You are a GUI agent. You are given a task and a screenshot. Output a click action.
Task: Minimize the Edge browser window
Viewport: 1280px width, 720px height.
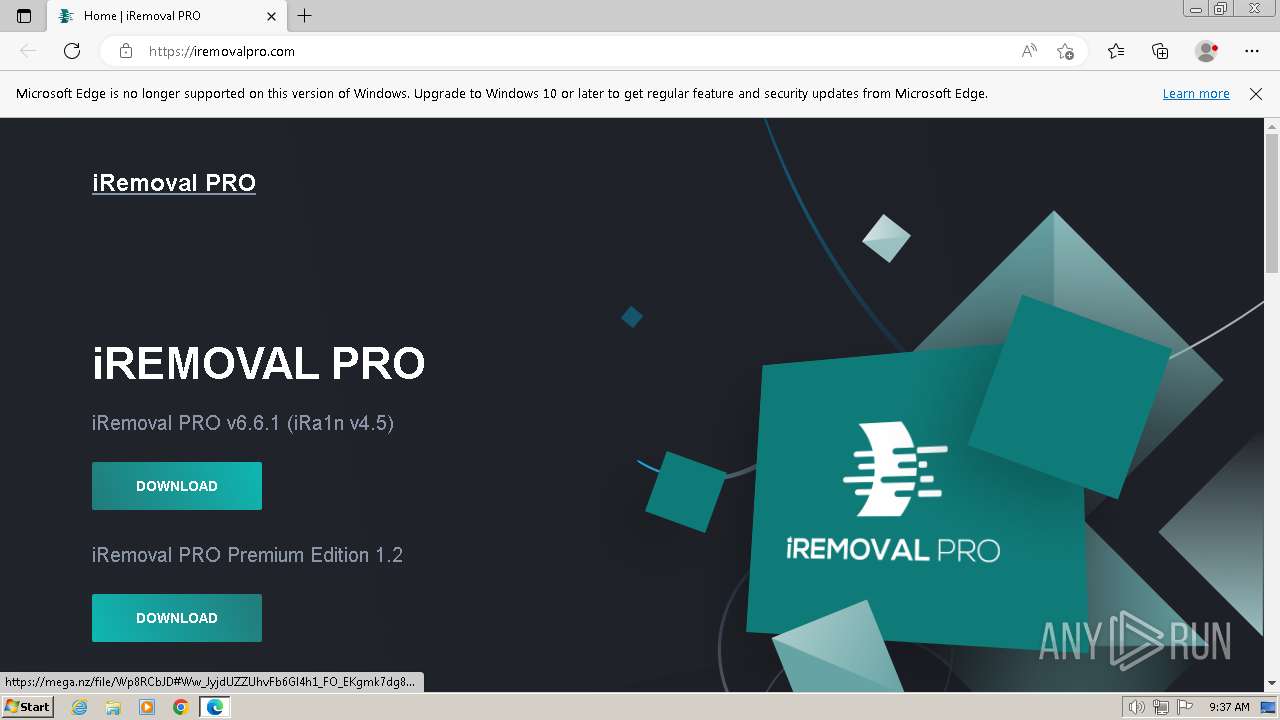pos(1196,9)
